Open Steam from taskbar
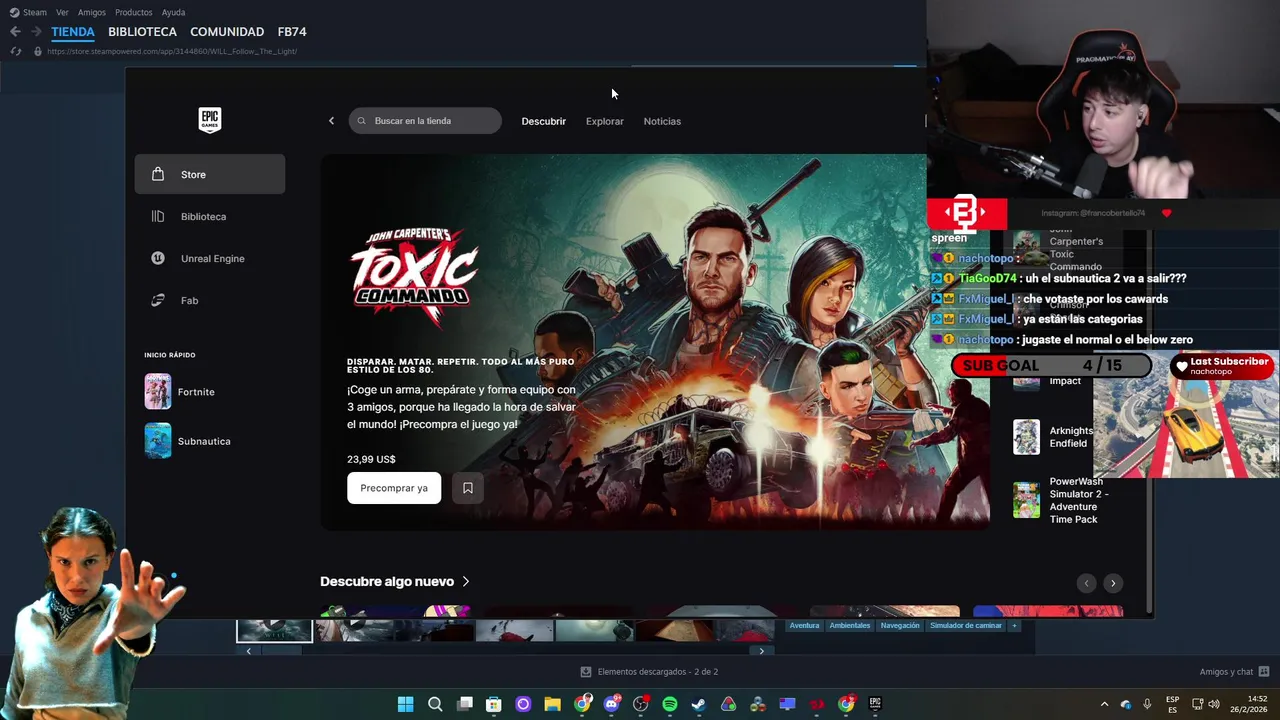1280x720 pixels. 699,704
